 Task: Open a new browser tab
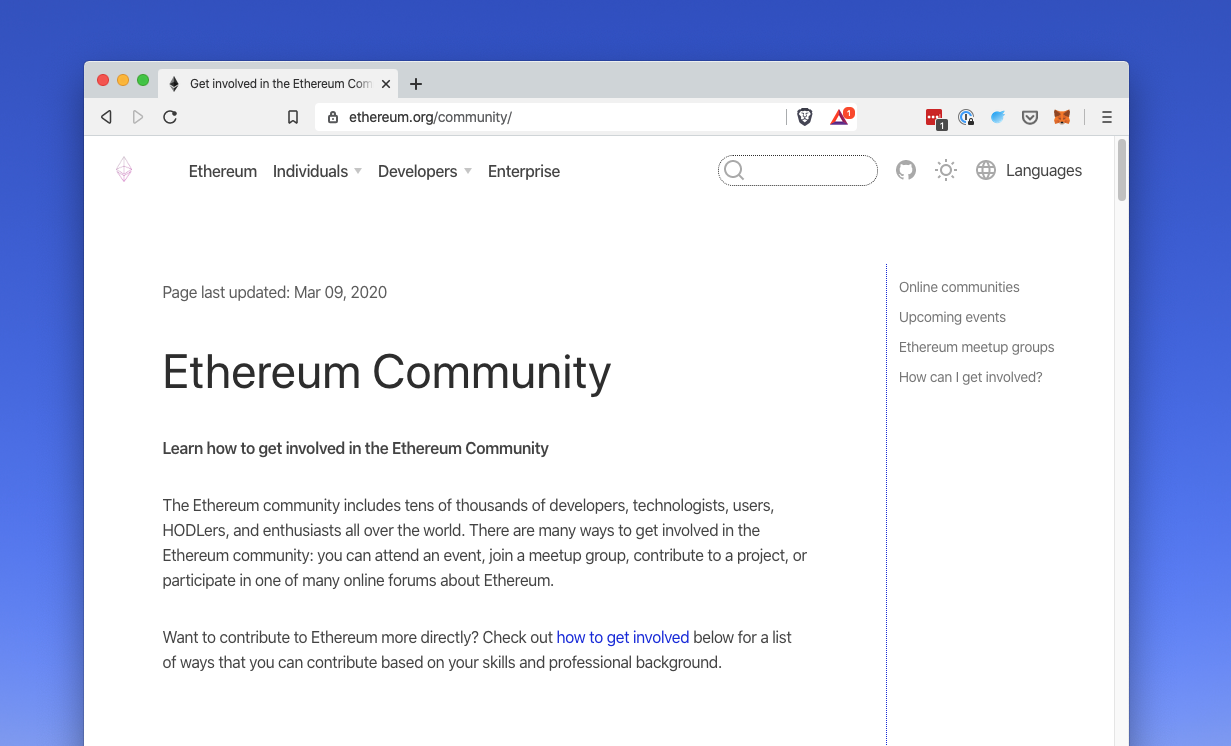[416, 84]
